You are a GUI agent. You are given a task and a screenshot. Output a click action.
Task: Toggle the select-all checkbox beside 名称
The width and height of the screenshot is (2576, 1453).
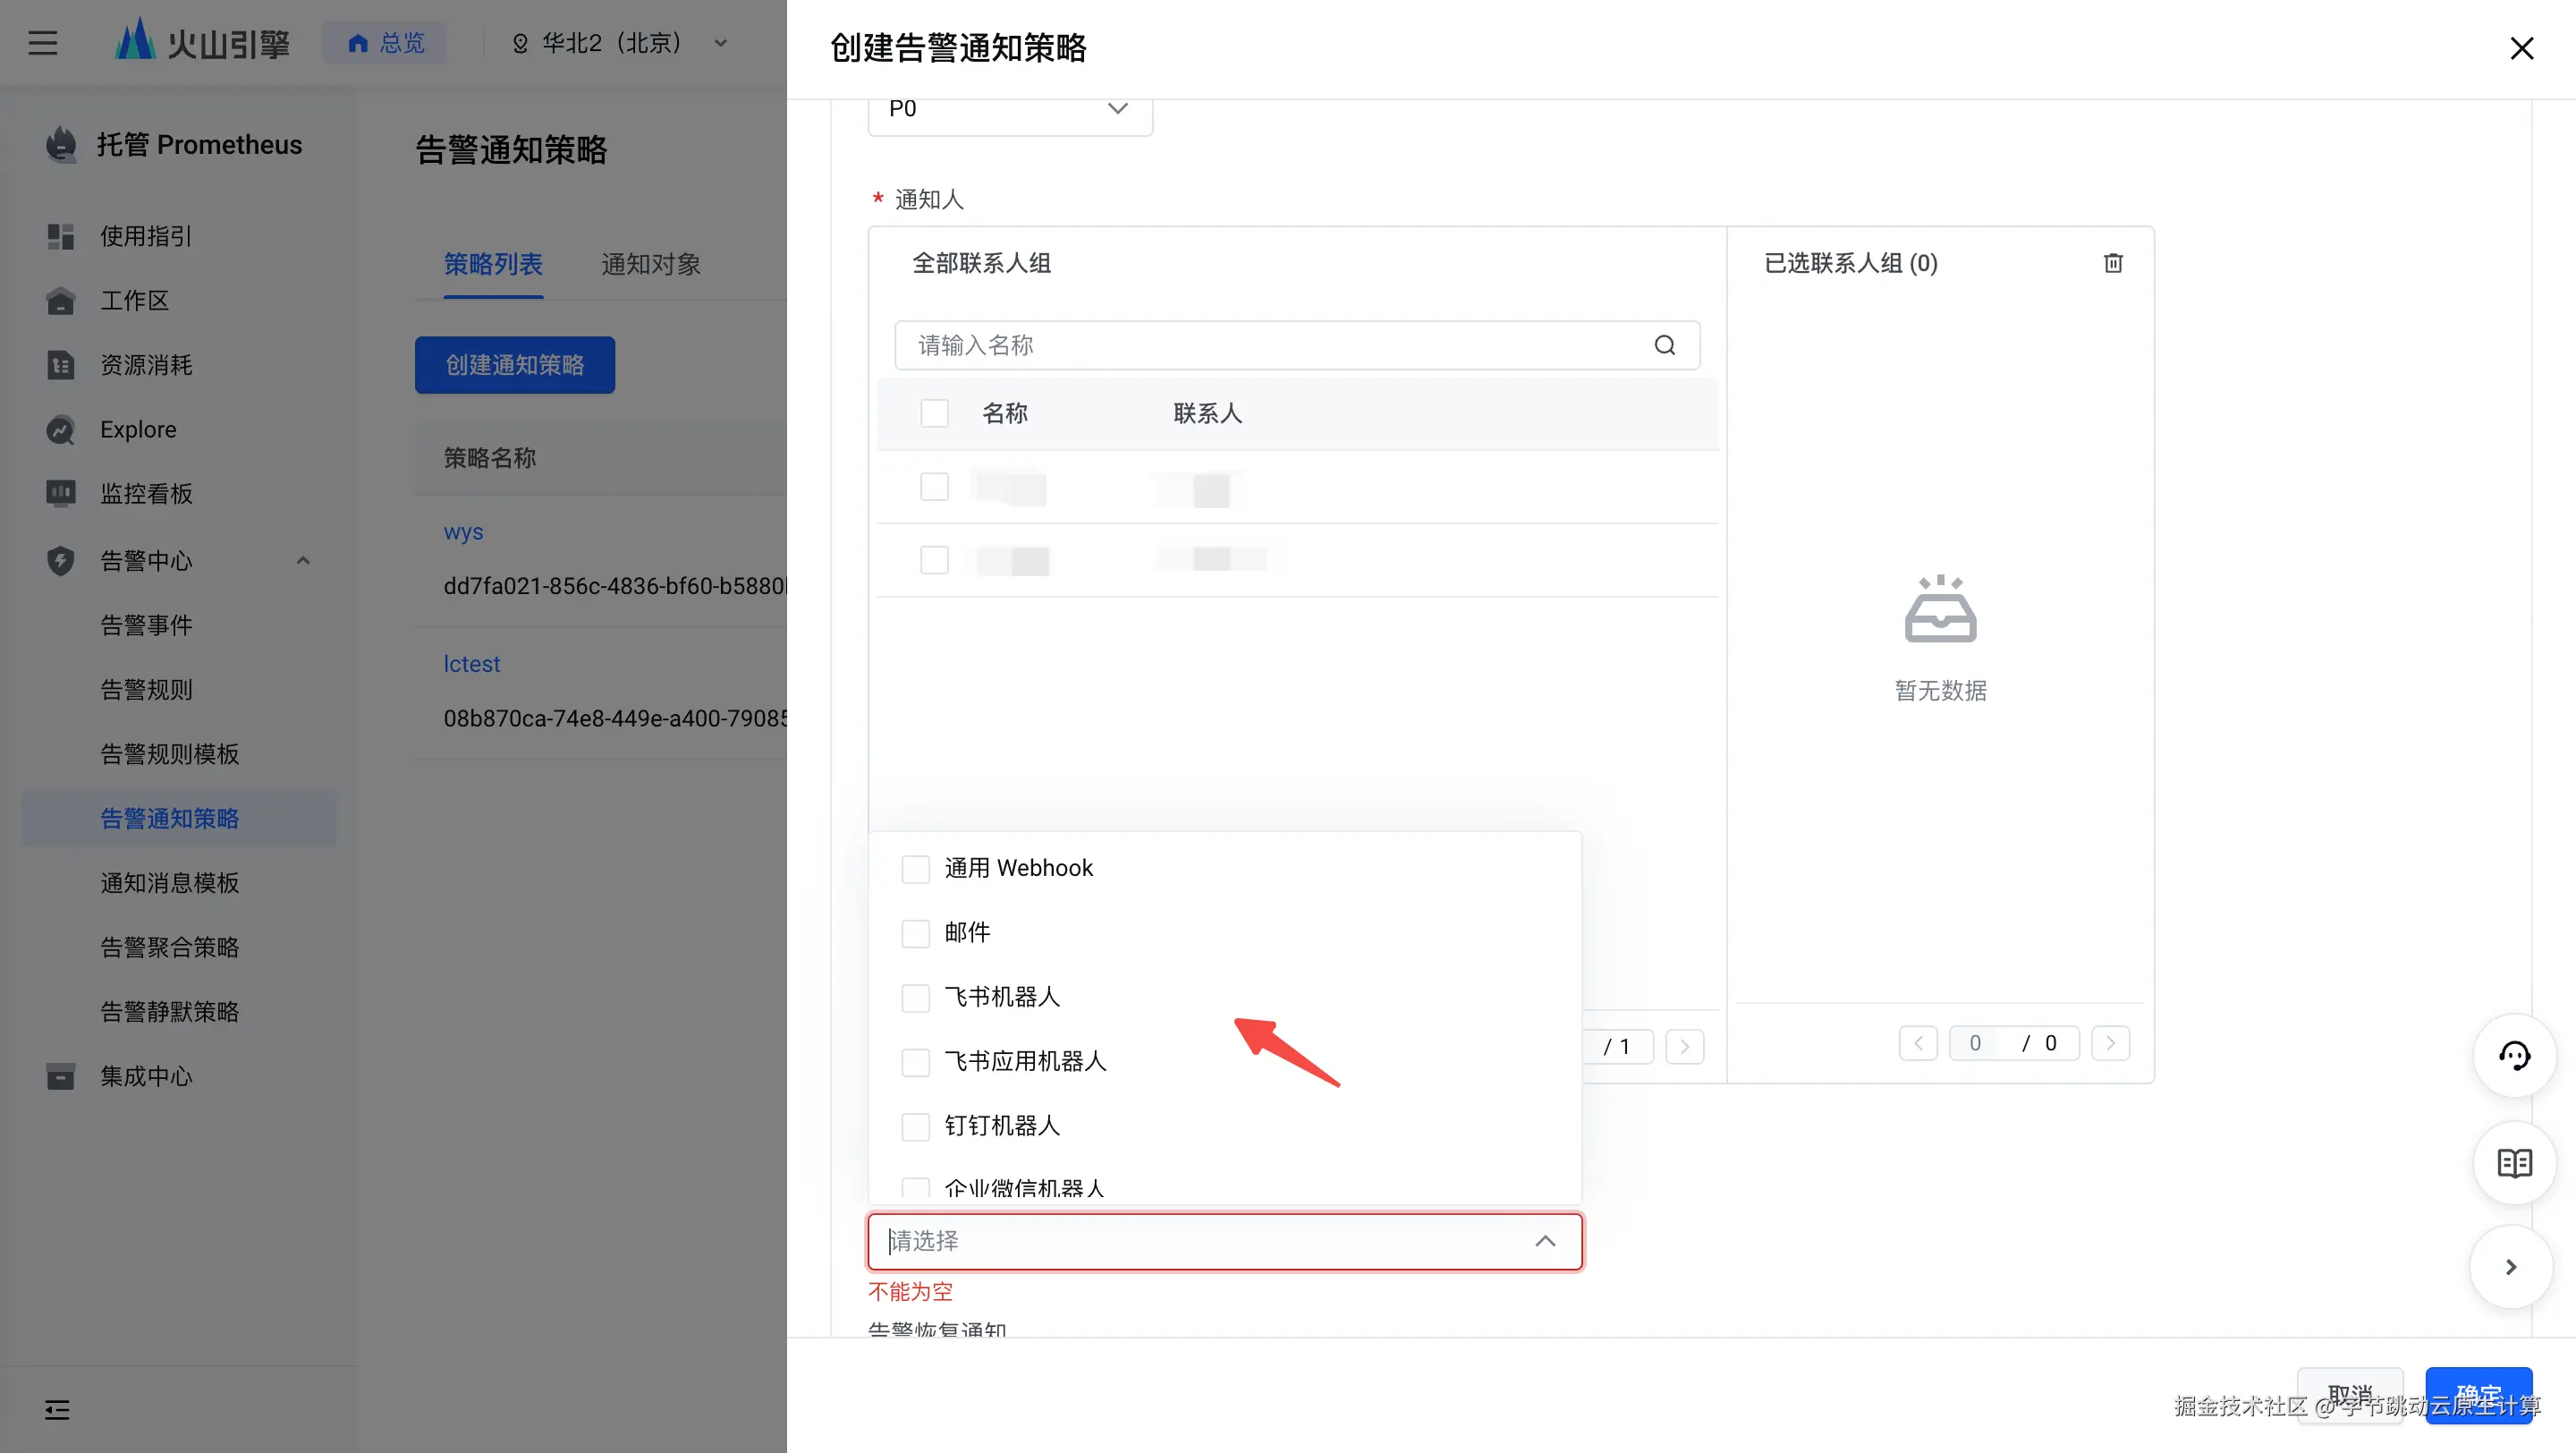[x=934, y=413]
